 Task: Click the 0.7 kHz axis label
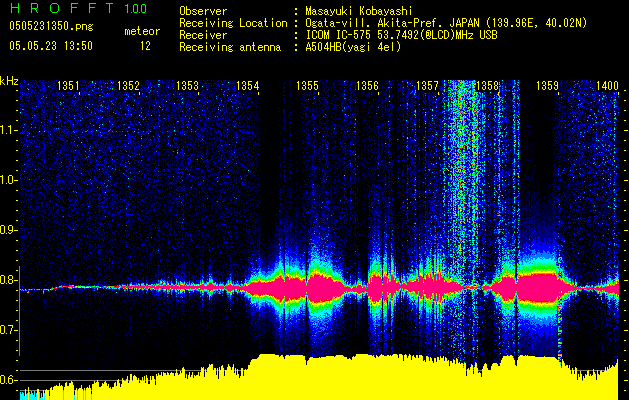pyautogui.click(x=9, y=330)
